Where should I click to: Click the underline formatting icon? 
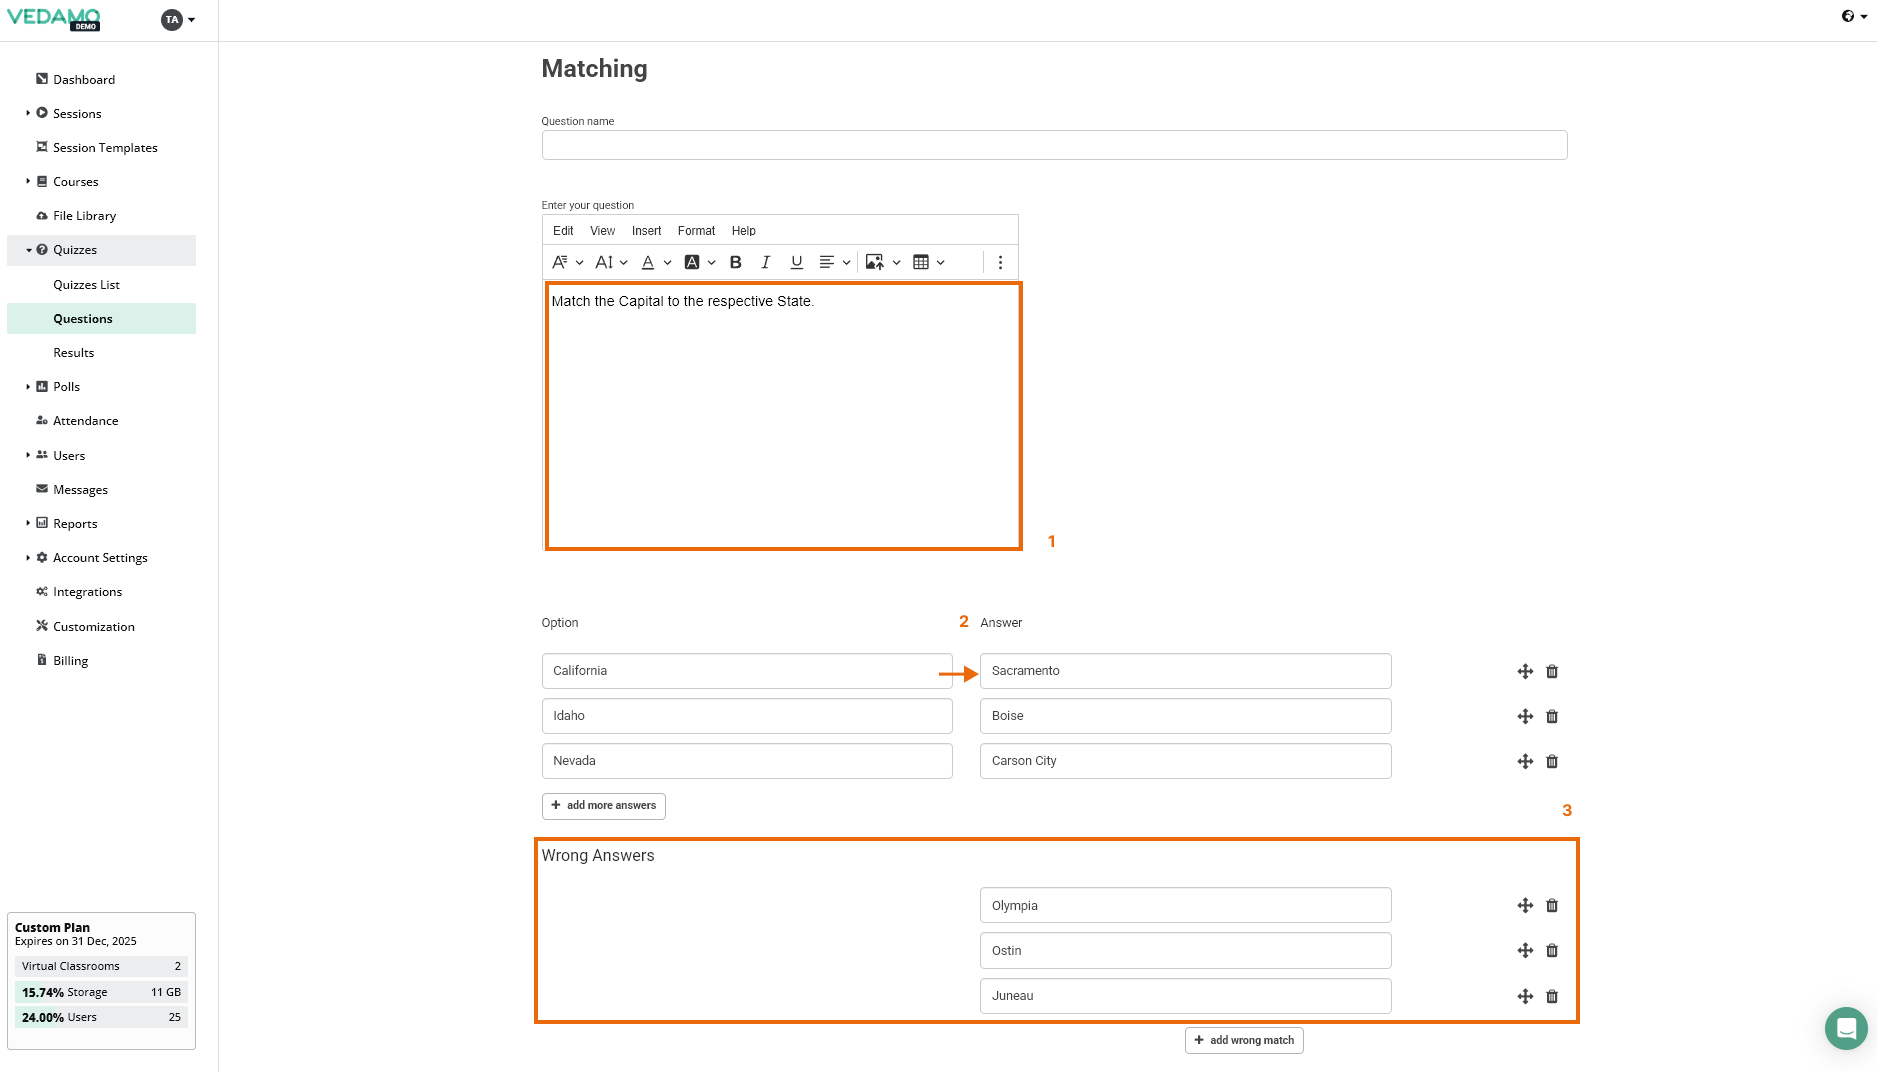pyautogui.click(x=796, y=262)
